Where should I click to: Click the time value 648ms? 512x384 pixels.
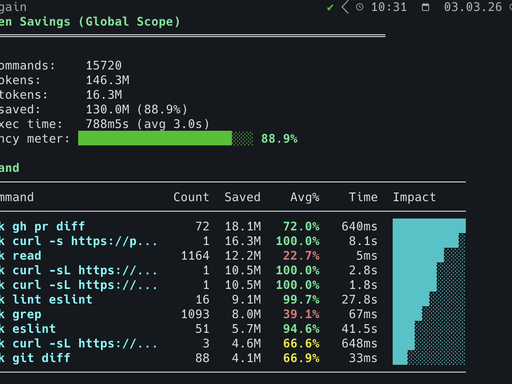(359, 343)
